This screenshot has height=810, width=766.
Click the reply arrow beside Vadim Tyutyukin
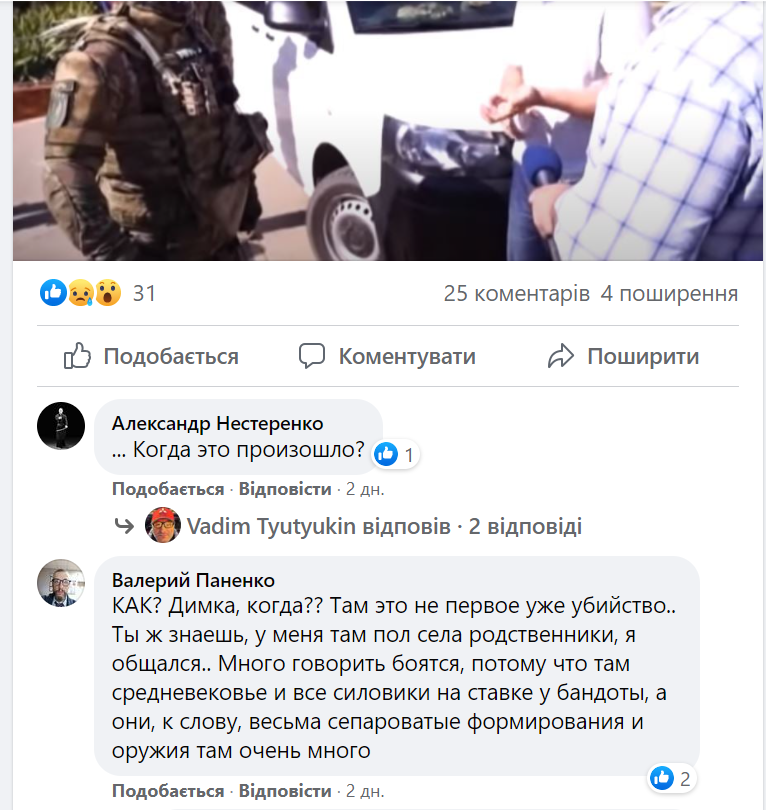[124, 526]
